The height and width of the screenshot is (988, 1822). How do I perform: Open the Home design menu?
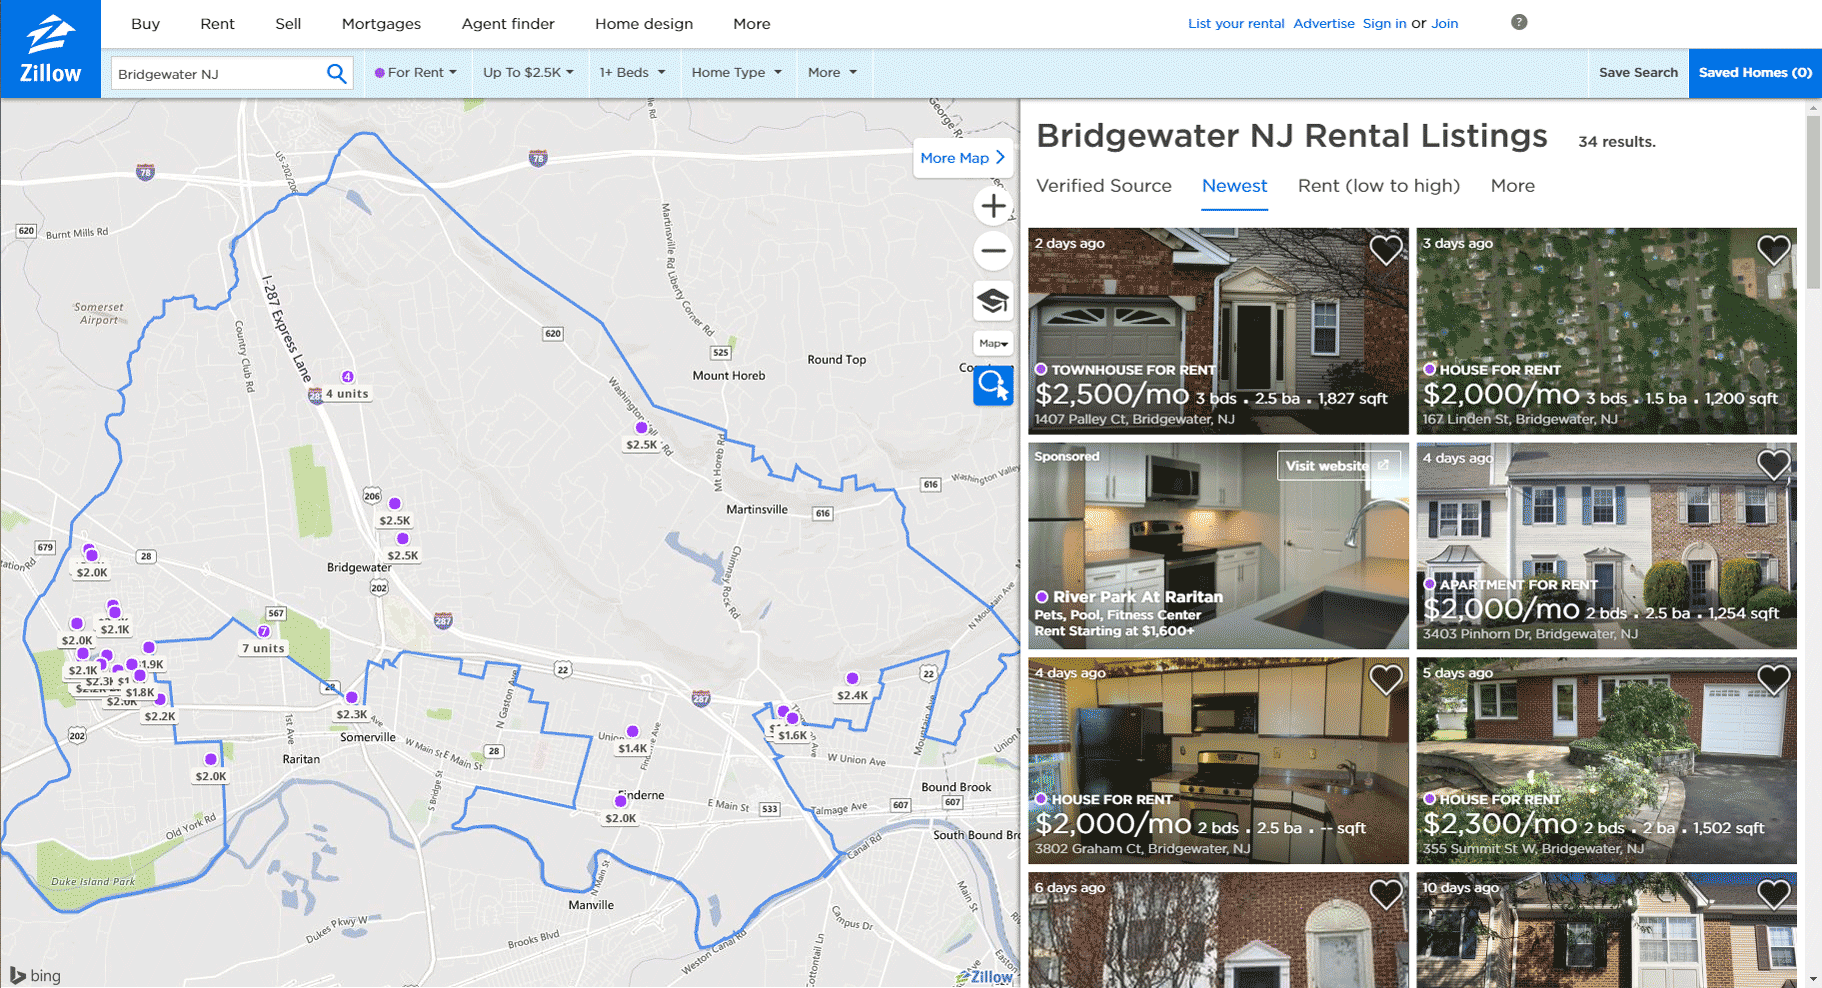click(644, 24)
